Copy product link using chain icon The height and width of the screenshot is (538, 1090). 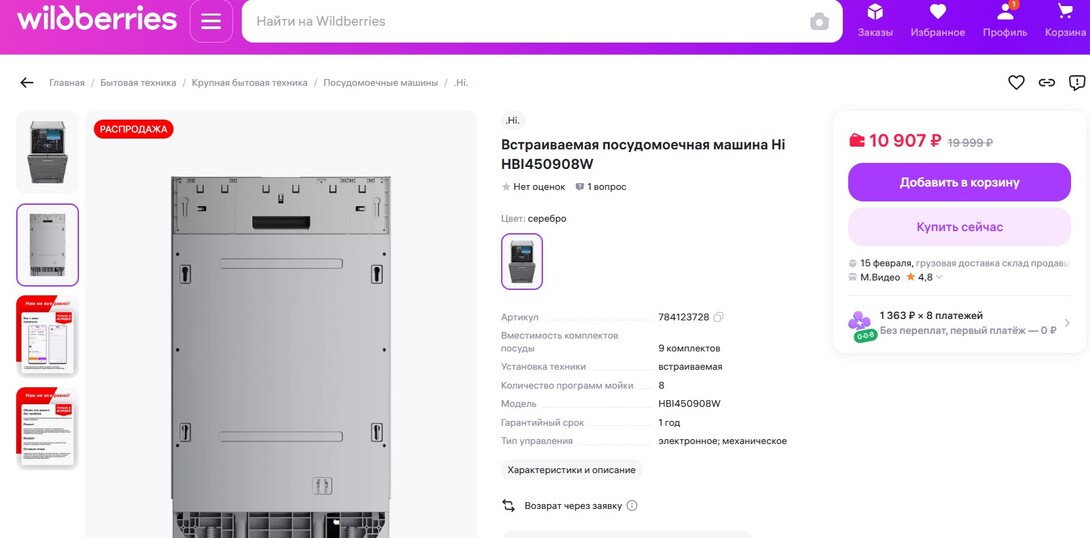[1047, 83]
